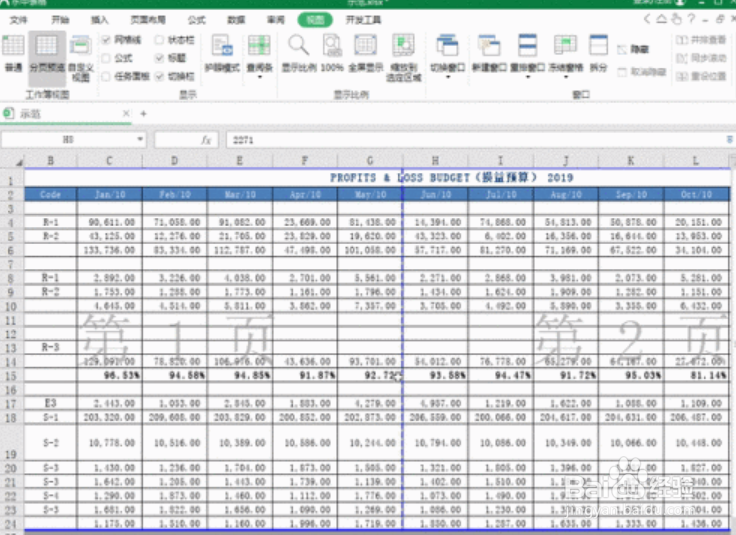Click the fx insert function icon
Screen dimensions: 736x535
(206, 140)
